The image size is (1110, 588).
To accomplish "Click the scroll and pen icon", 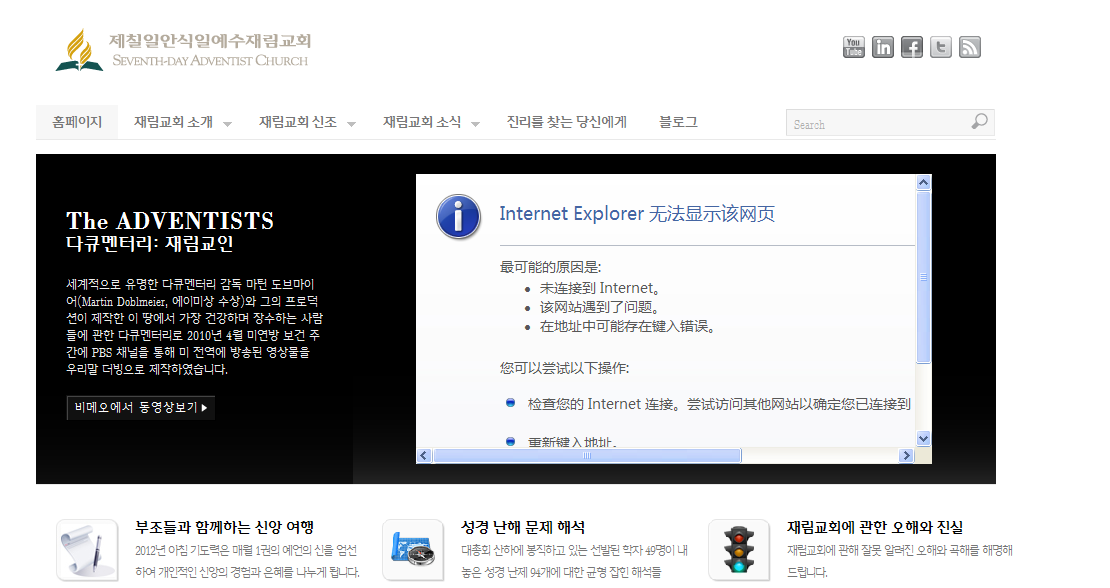I will tap(87, 550).
